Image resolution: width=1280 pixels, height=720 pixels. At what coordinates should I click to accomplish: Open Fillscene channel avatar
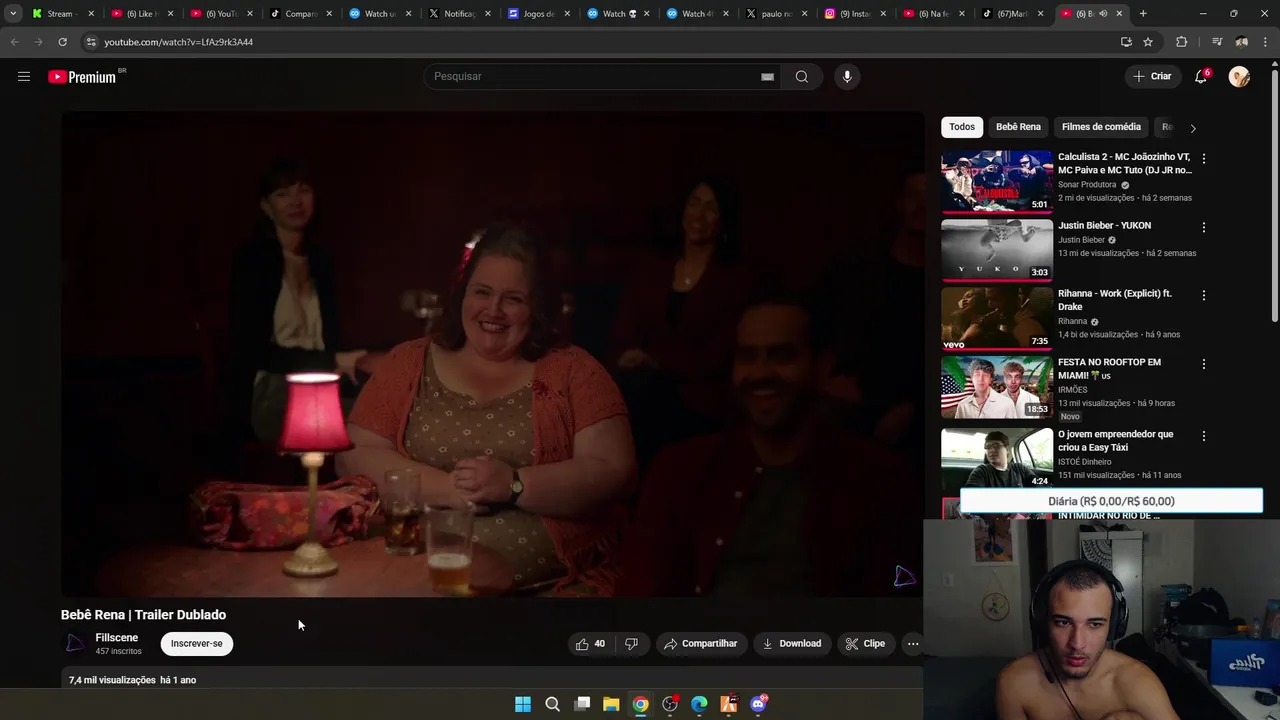75,644
